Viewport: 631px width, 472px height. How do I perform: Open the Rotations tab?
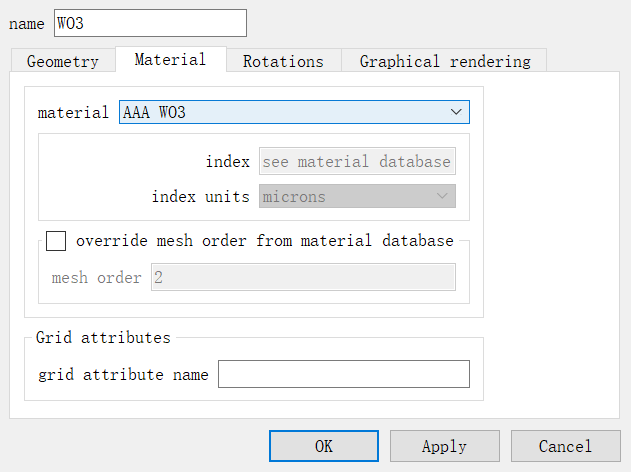pyautogui.click(x=283, y=61)
